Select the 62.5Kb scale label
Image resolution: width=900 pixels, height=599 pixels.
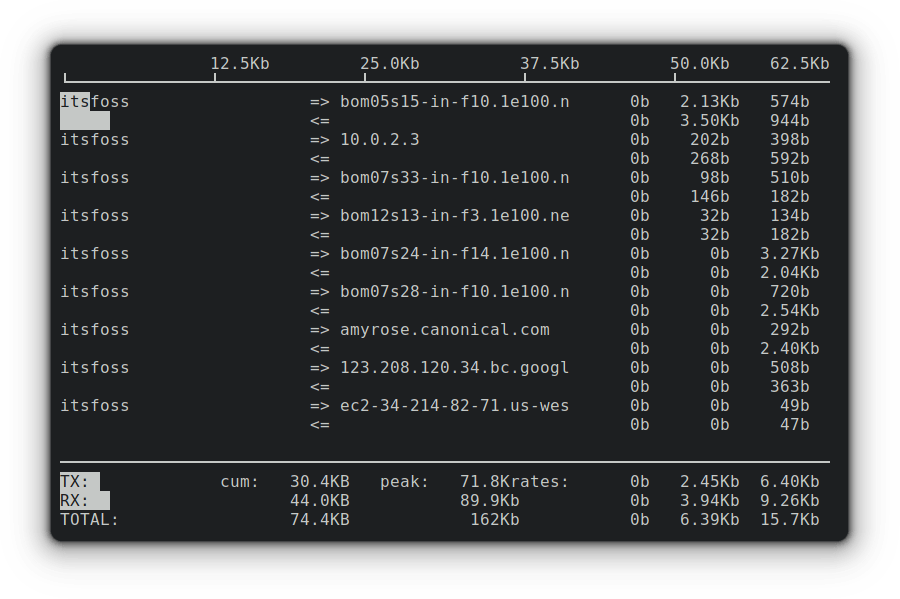point(799,64)
